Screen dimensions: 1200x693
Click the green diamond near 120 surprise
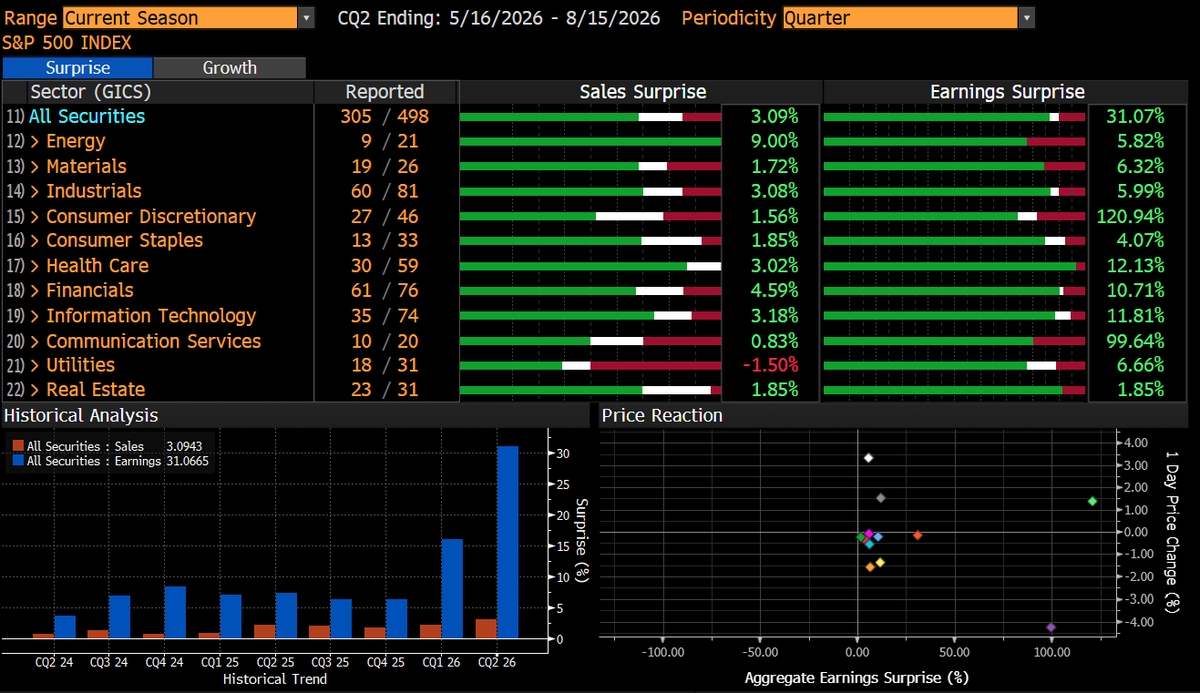coord(1092,501)
